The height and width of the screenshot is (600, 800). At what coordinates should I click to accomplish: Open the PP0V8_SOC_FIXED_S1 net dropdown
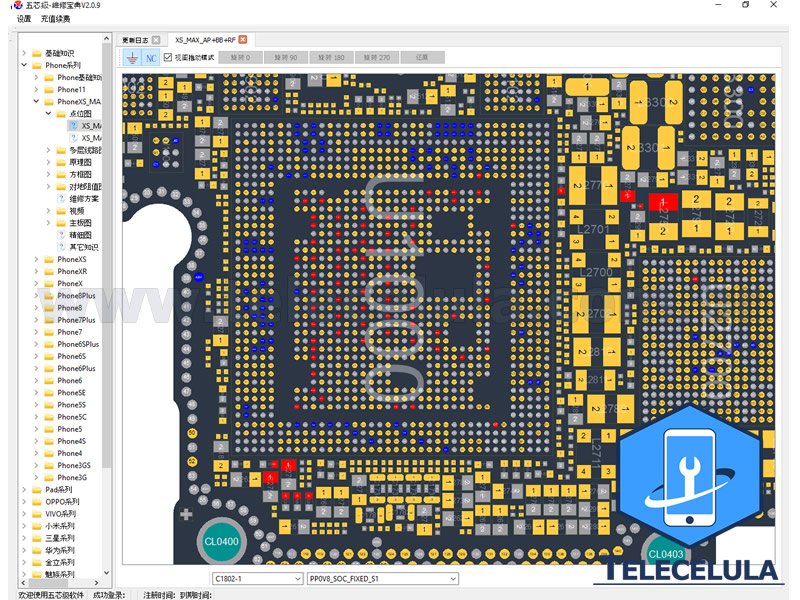tap(453, 579)
